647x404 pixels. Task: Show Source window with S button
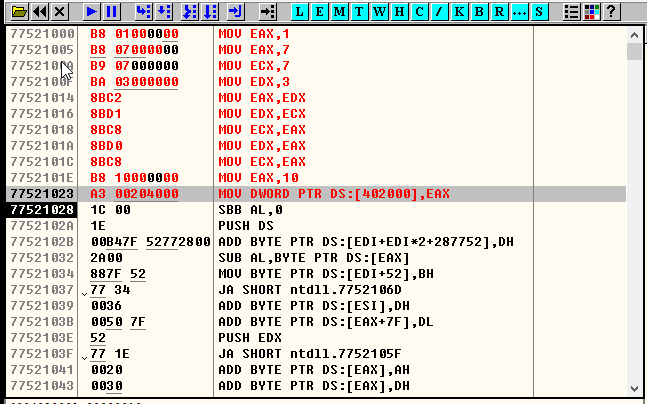point(539,12)
